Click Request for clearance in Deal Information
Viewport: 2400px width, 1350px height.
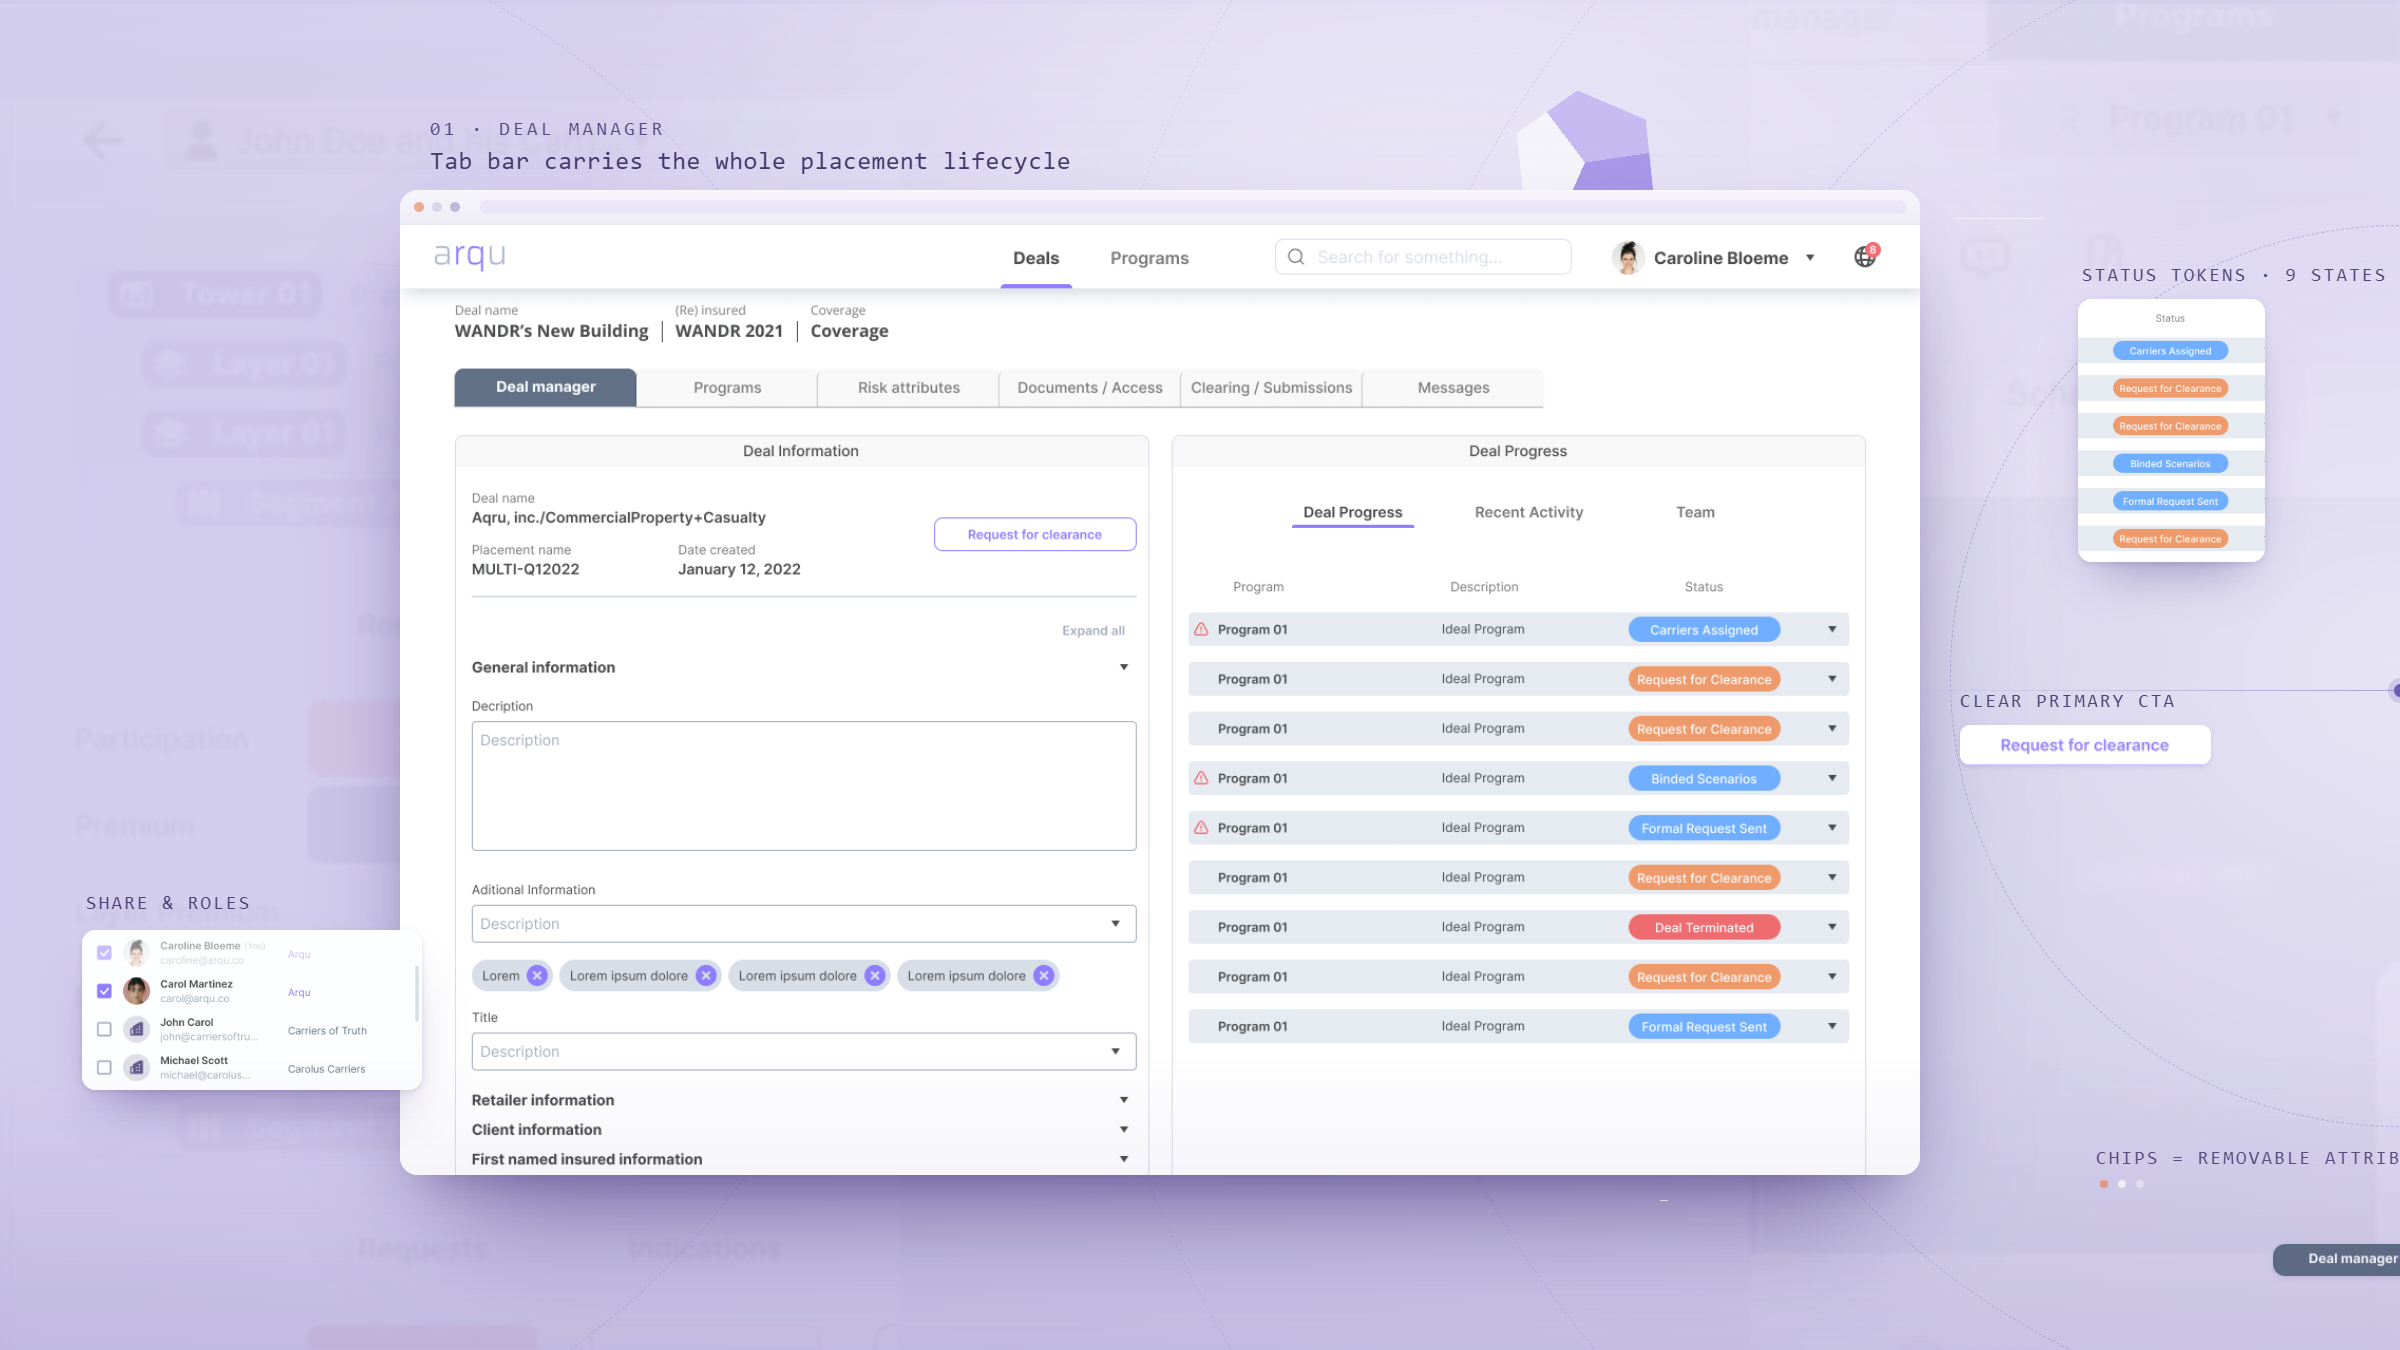[x=1035, y=534]
